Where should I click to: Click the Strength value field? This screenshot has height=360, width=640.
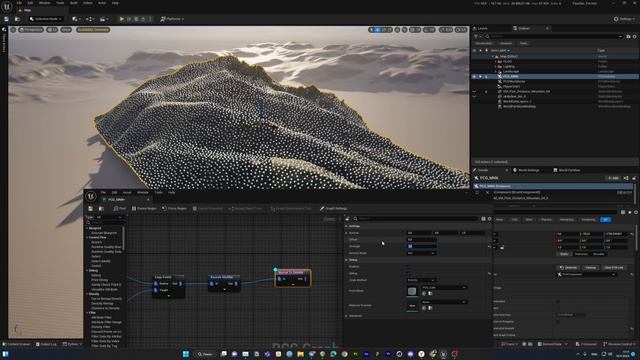point(422,246)
